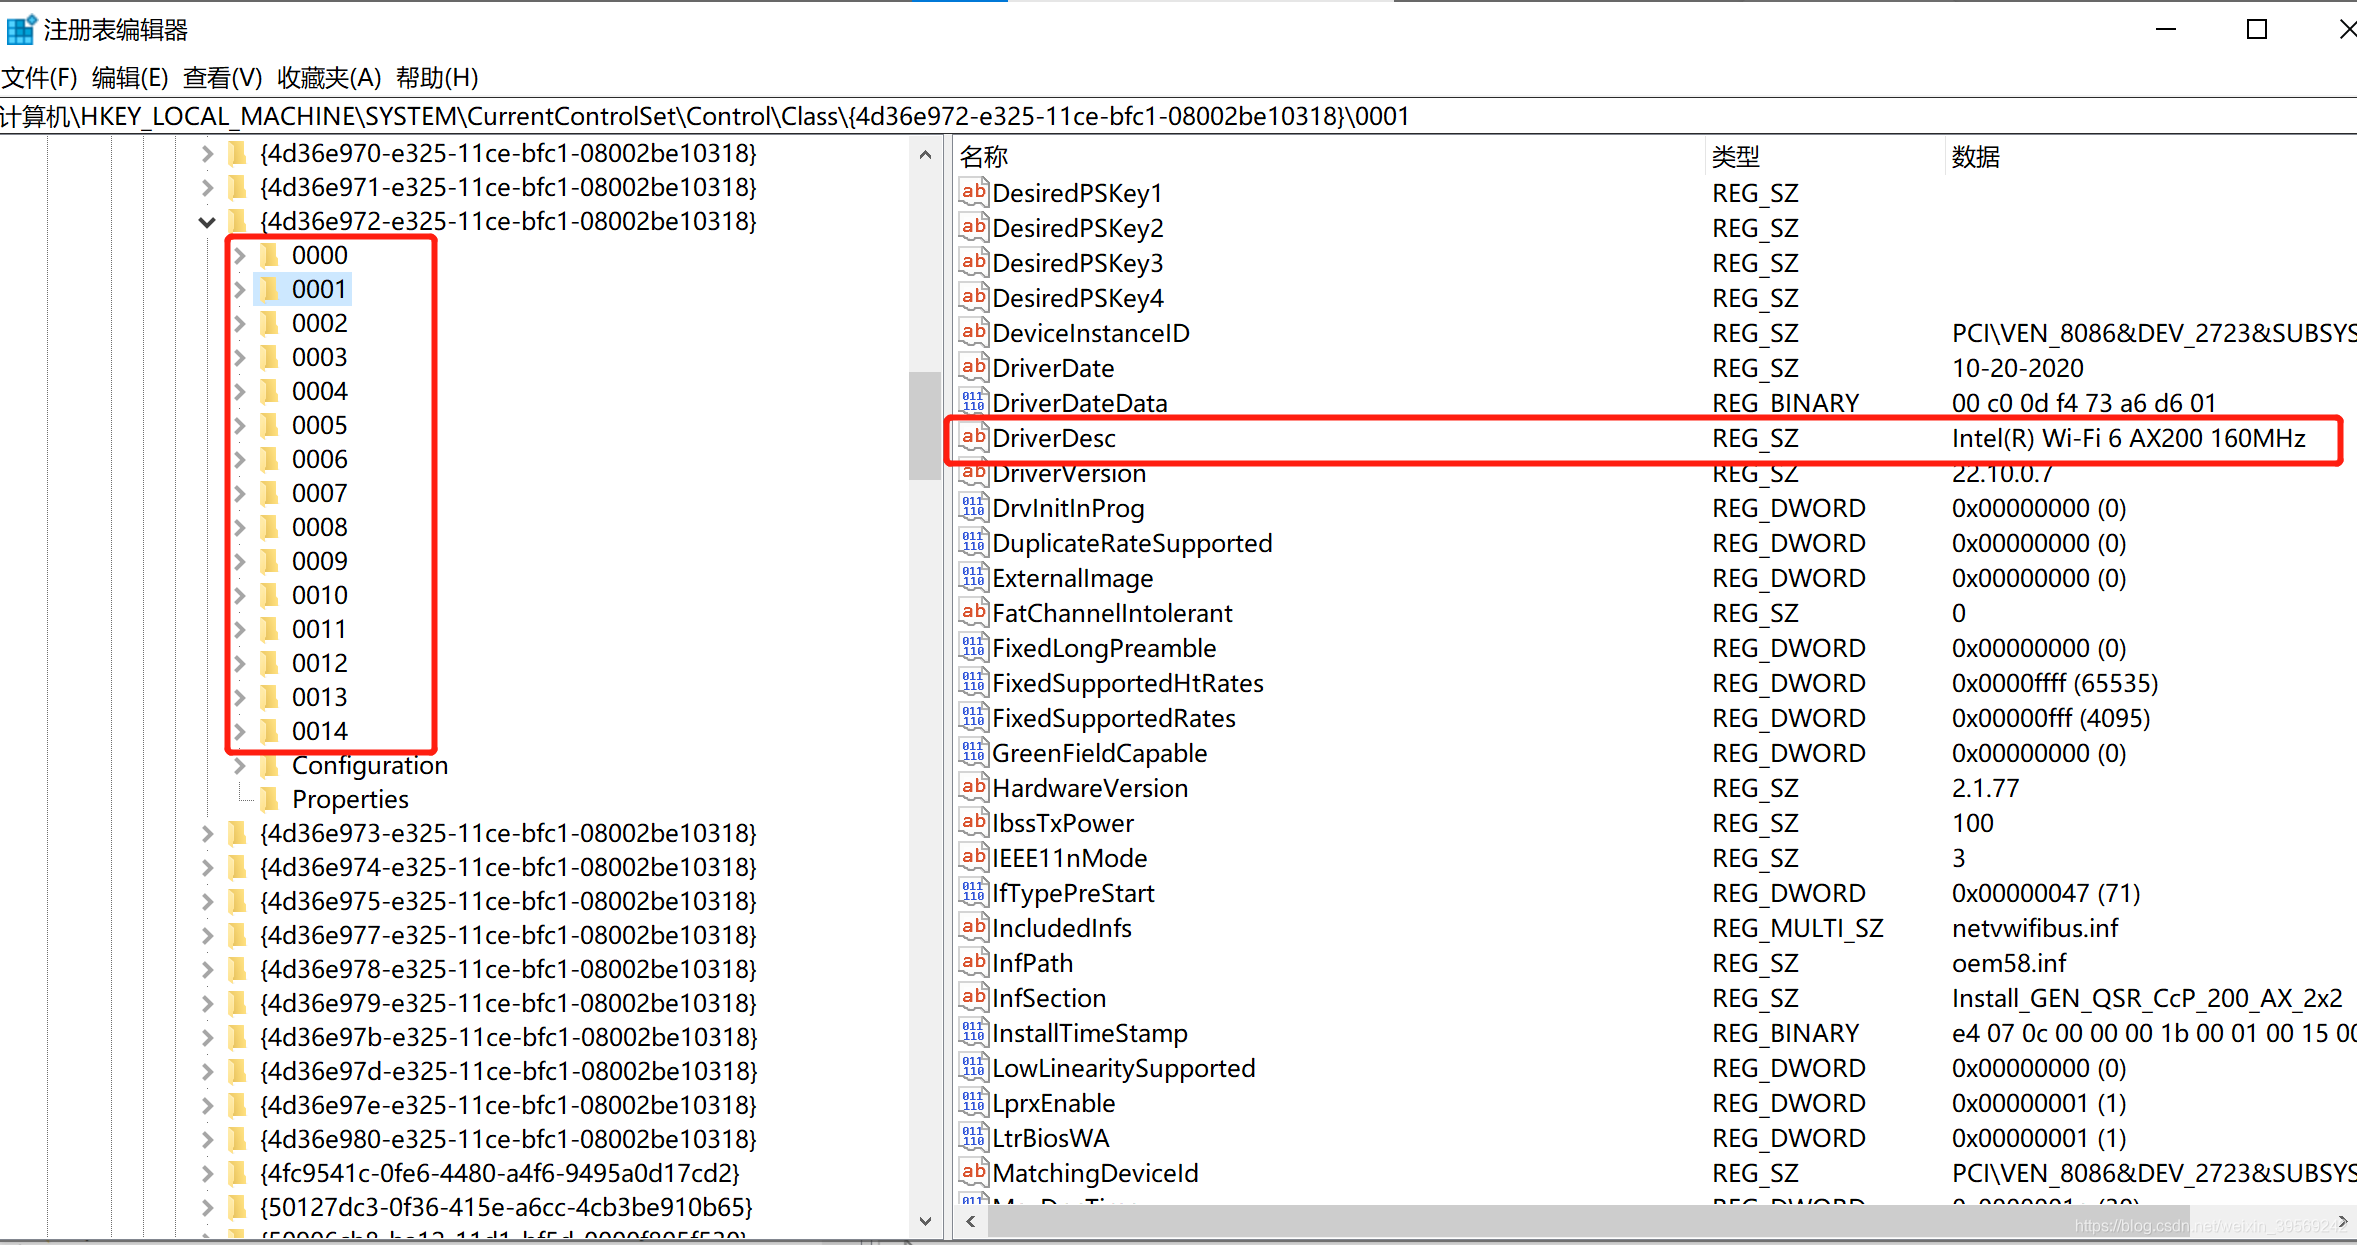Image resolution: width=2357 pixels, height=1245 pixels.
Task: Click the DriverDateData binary value icon
Action: click(973, 403)
